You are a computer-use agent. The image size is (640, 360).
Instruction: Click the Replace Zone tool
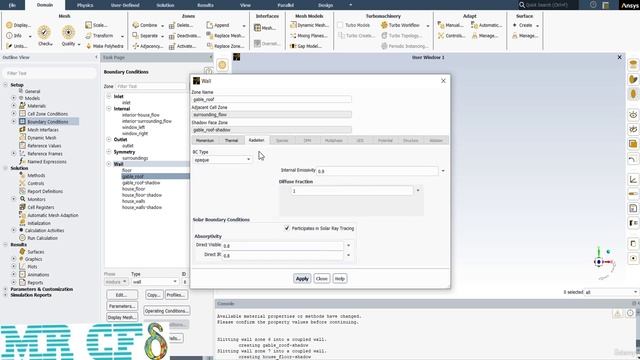pos(225,46)
